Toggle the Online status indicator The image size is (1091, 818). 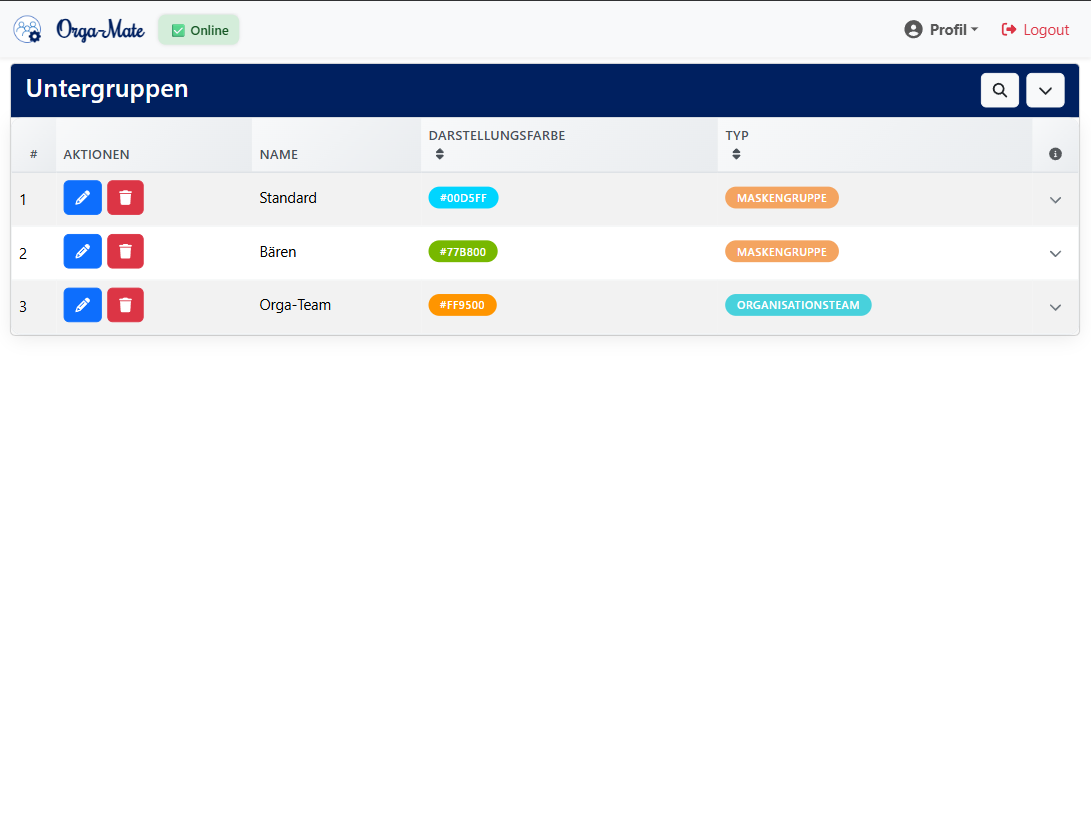click(199, 30)
